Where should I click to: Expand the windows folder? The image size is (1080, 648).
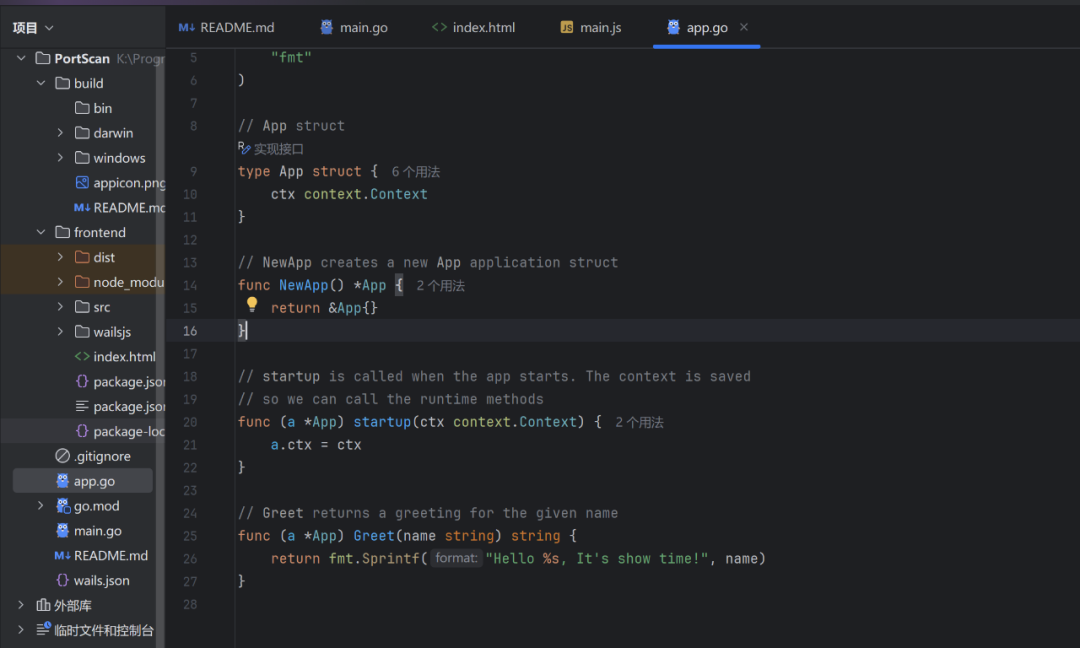61,158
